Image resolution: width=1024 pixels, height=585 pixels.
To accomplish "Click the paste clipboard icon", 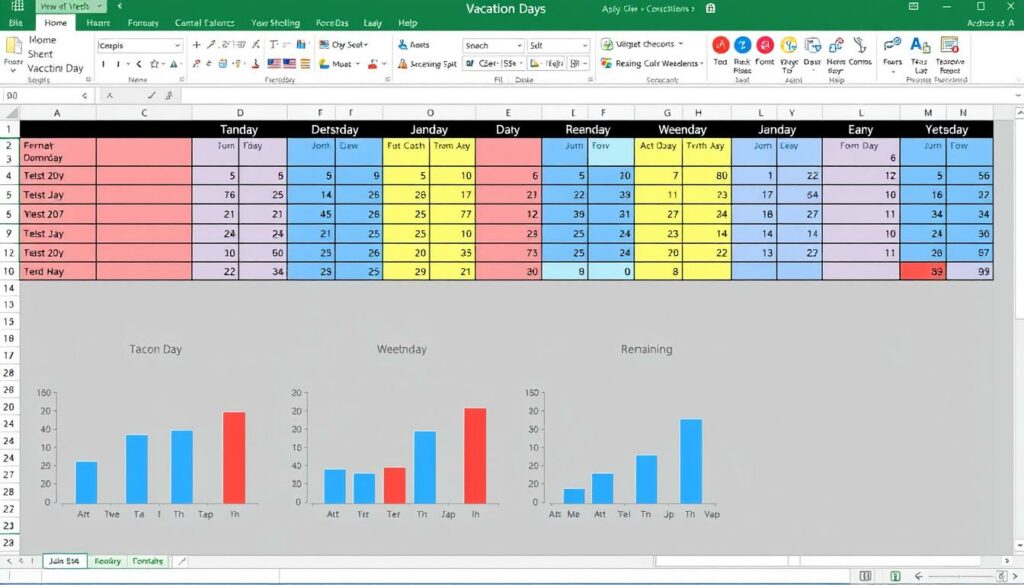I will coord(13,46).
